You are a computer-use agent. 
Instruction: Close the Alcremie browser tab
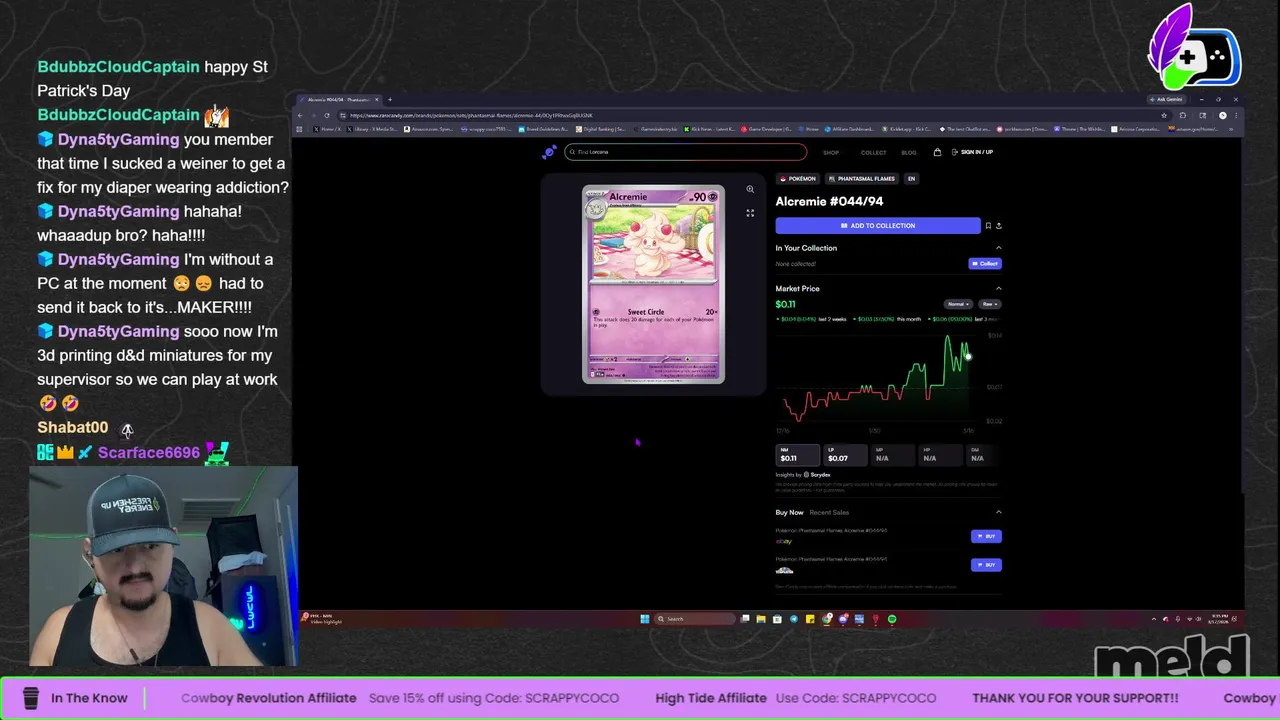pos(377,99)
